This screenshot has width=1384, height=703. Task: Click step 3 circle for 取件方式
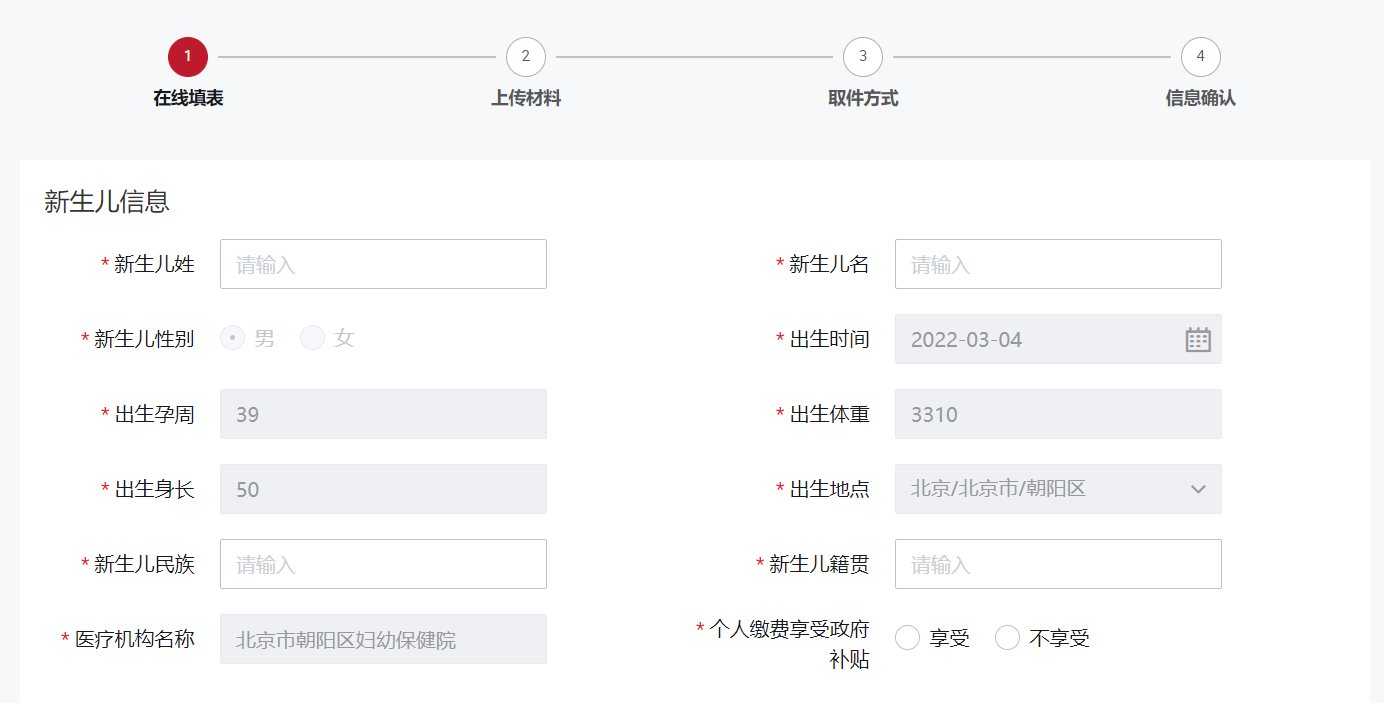[862, 57]
